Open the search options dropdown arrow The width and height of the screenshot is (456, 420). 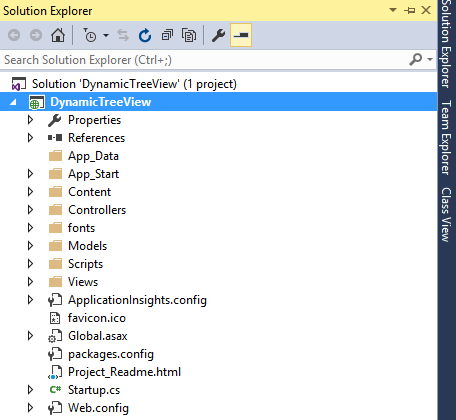(430, 60)
